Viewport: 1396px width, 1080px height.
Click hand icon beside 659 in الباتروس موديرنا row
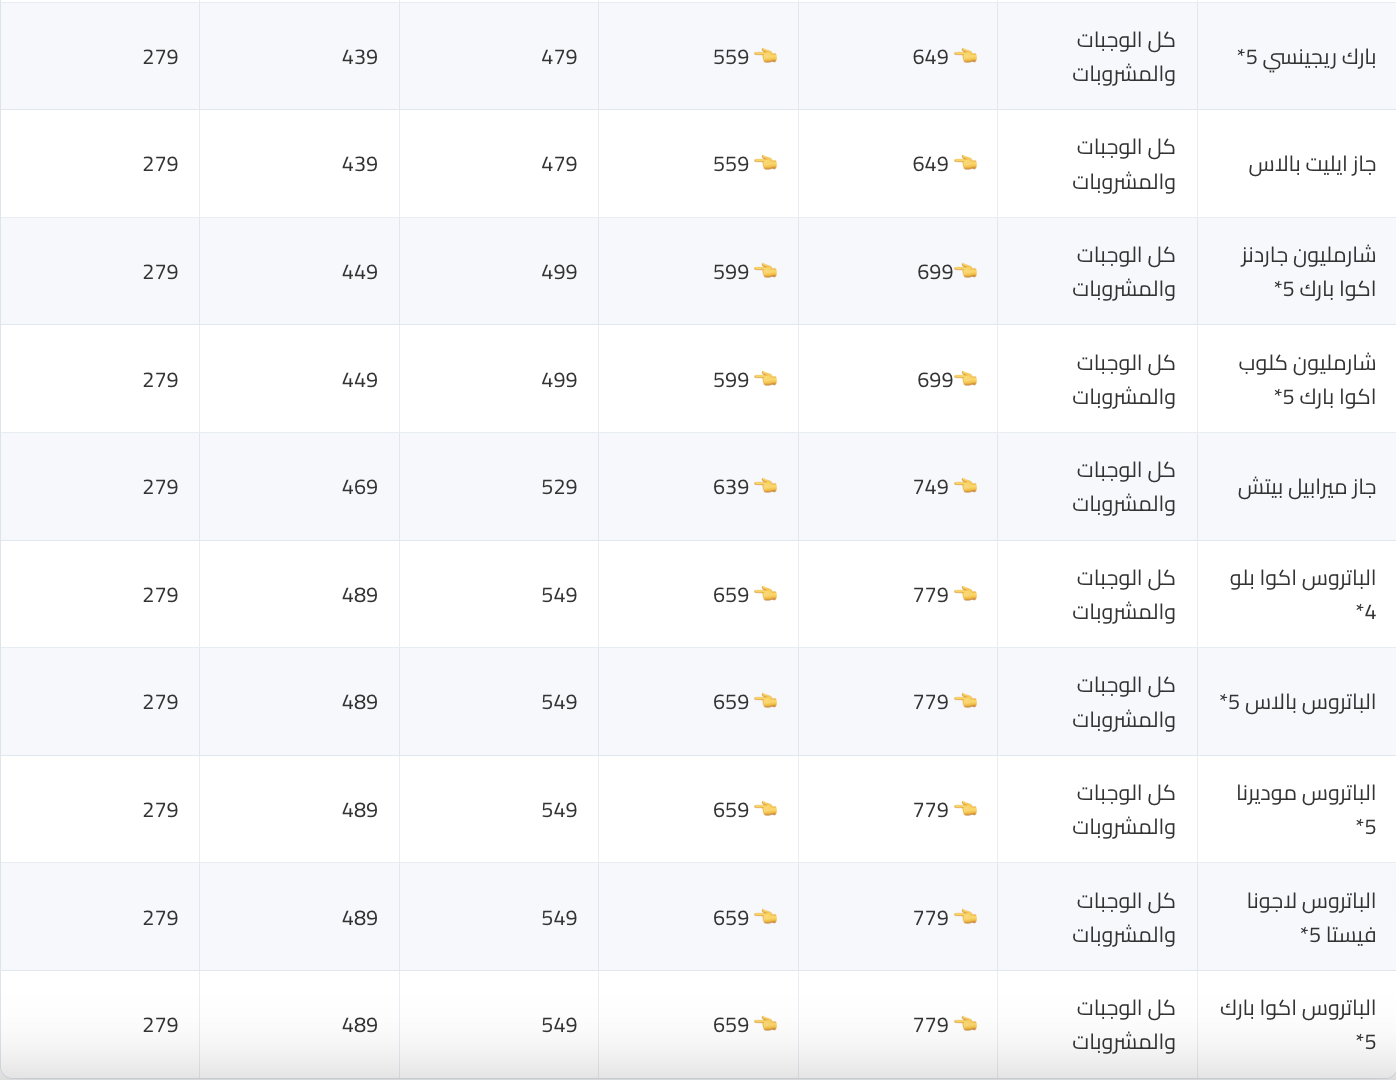(x=766, y=810)
